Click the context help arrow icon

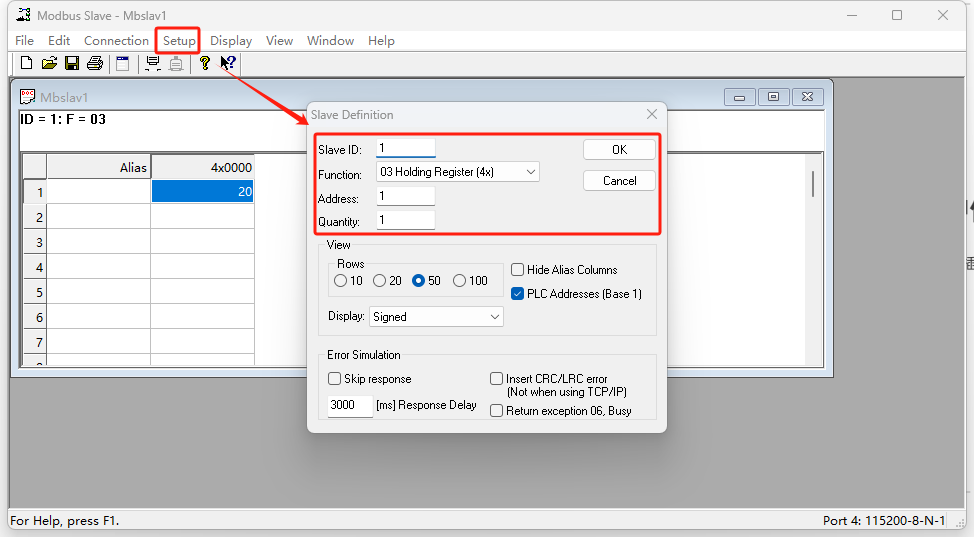(228, 64)
